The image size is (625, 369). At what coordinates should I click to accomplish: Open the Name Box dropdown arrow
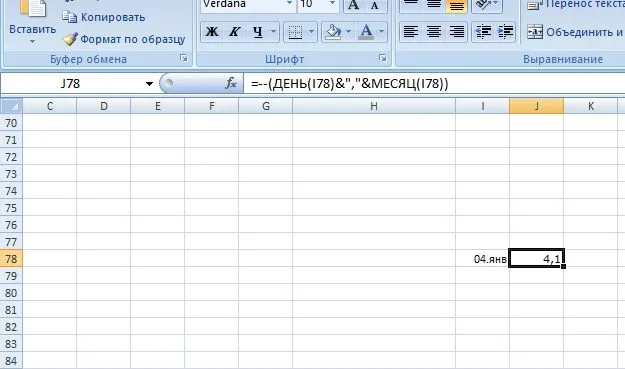pyautogui.click(x=149, y=84)
